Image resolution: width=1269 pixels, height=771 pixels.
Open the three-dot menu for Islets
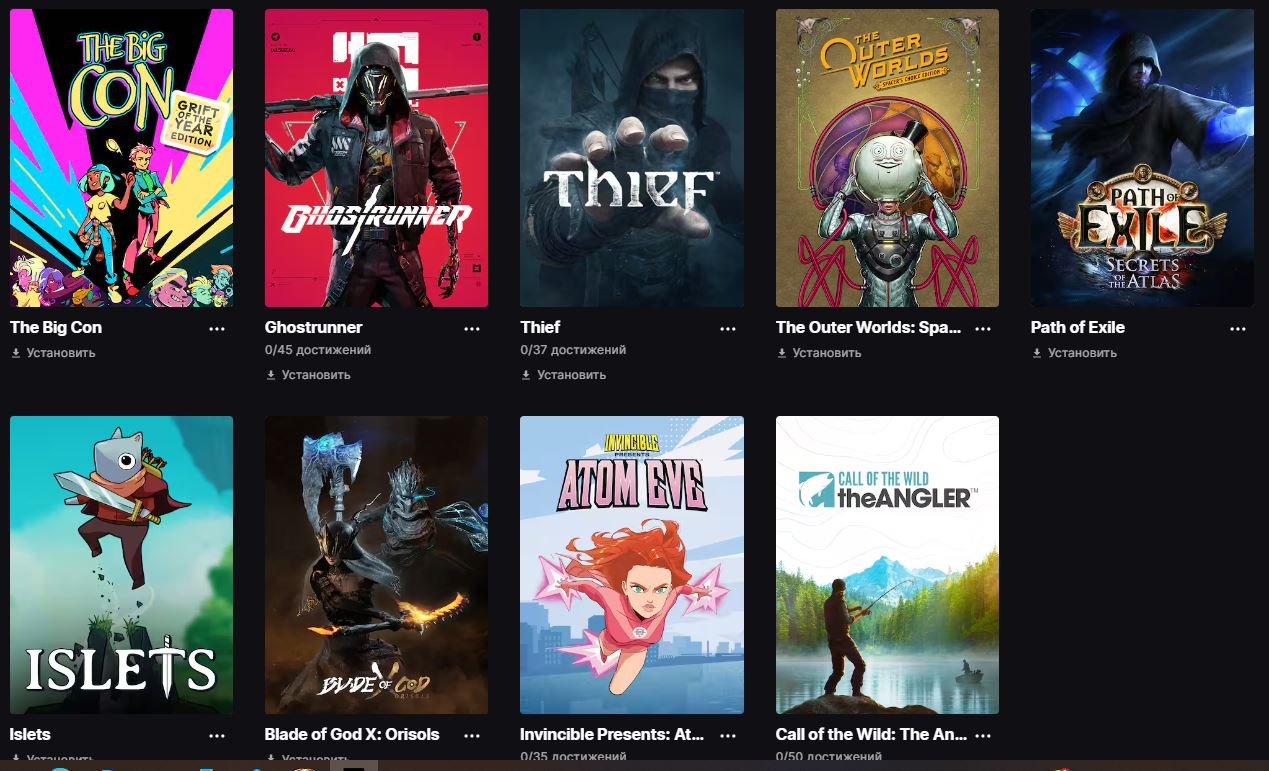point(217,735)
